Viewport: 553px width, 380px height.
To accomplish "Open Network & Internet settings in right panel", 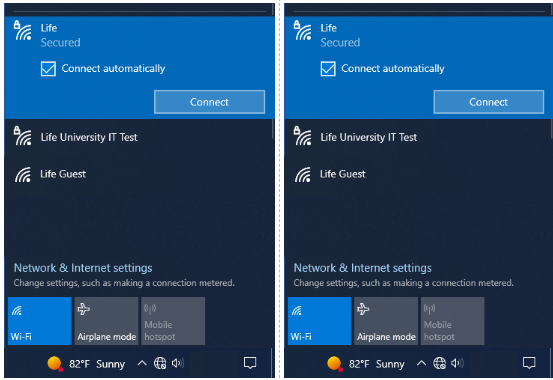I will [x=363, y=268].
